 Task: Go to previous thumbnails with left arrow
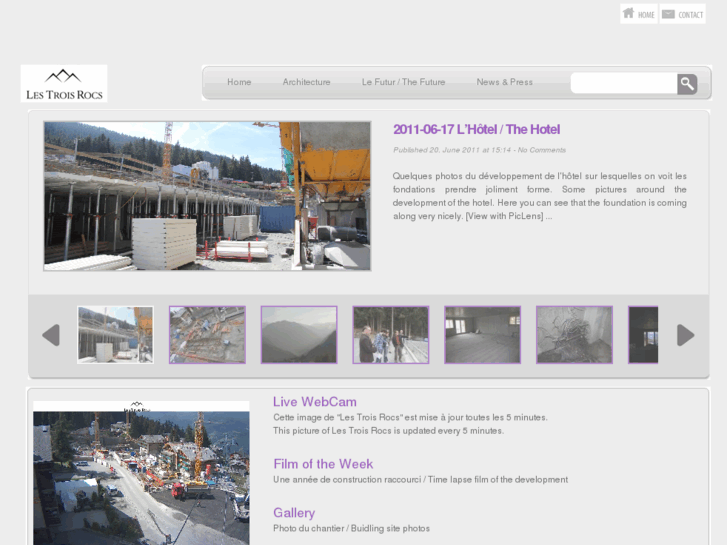point(51,335)
